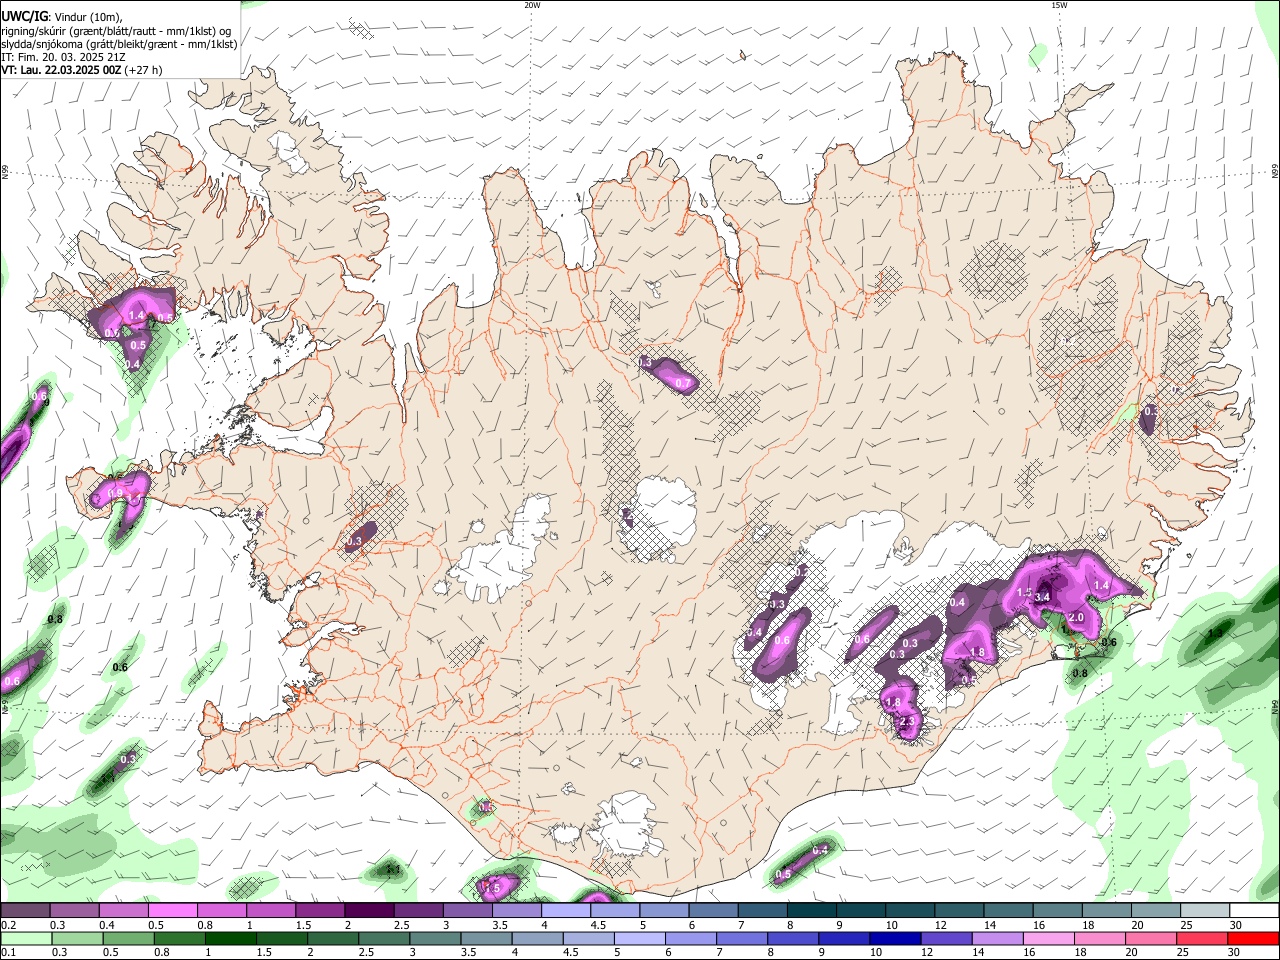Click the 'rigning/skúrir (grænt/blátt/rautt - mm/1klst) og' line
1280x960 pixels.
116,31
